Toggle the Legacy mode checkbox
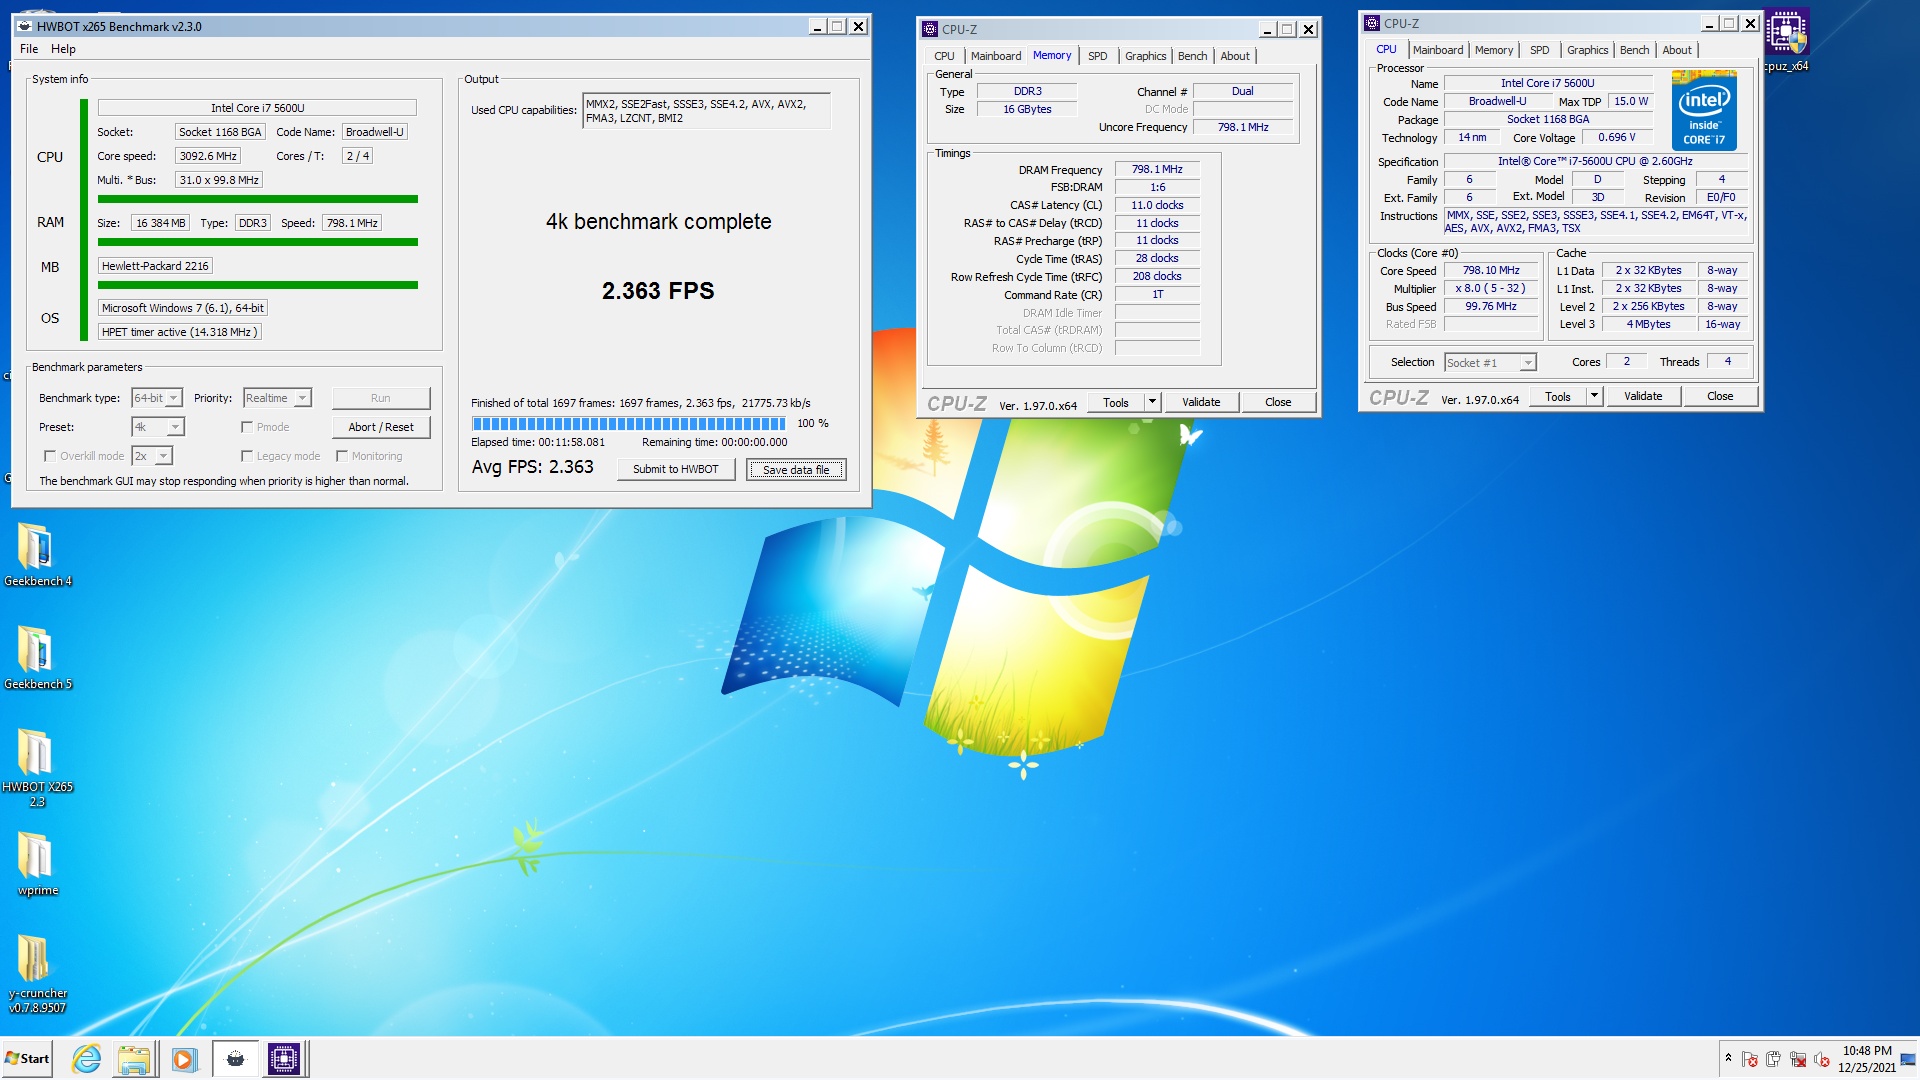 pyautogui.click(x=246, y=456)
